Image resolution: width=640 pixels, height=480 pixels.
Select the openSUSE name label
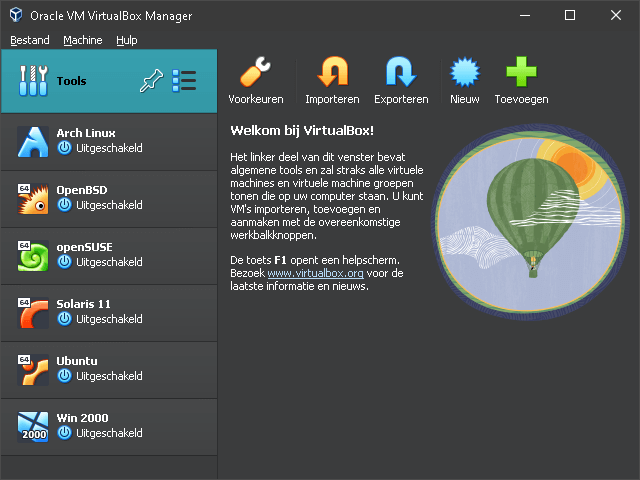point(84,247)
